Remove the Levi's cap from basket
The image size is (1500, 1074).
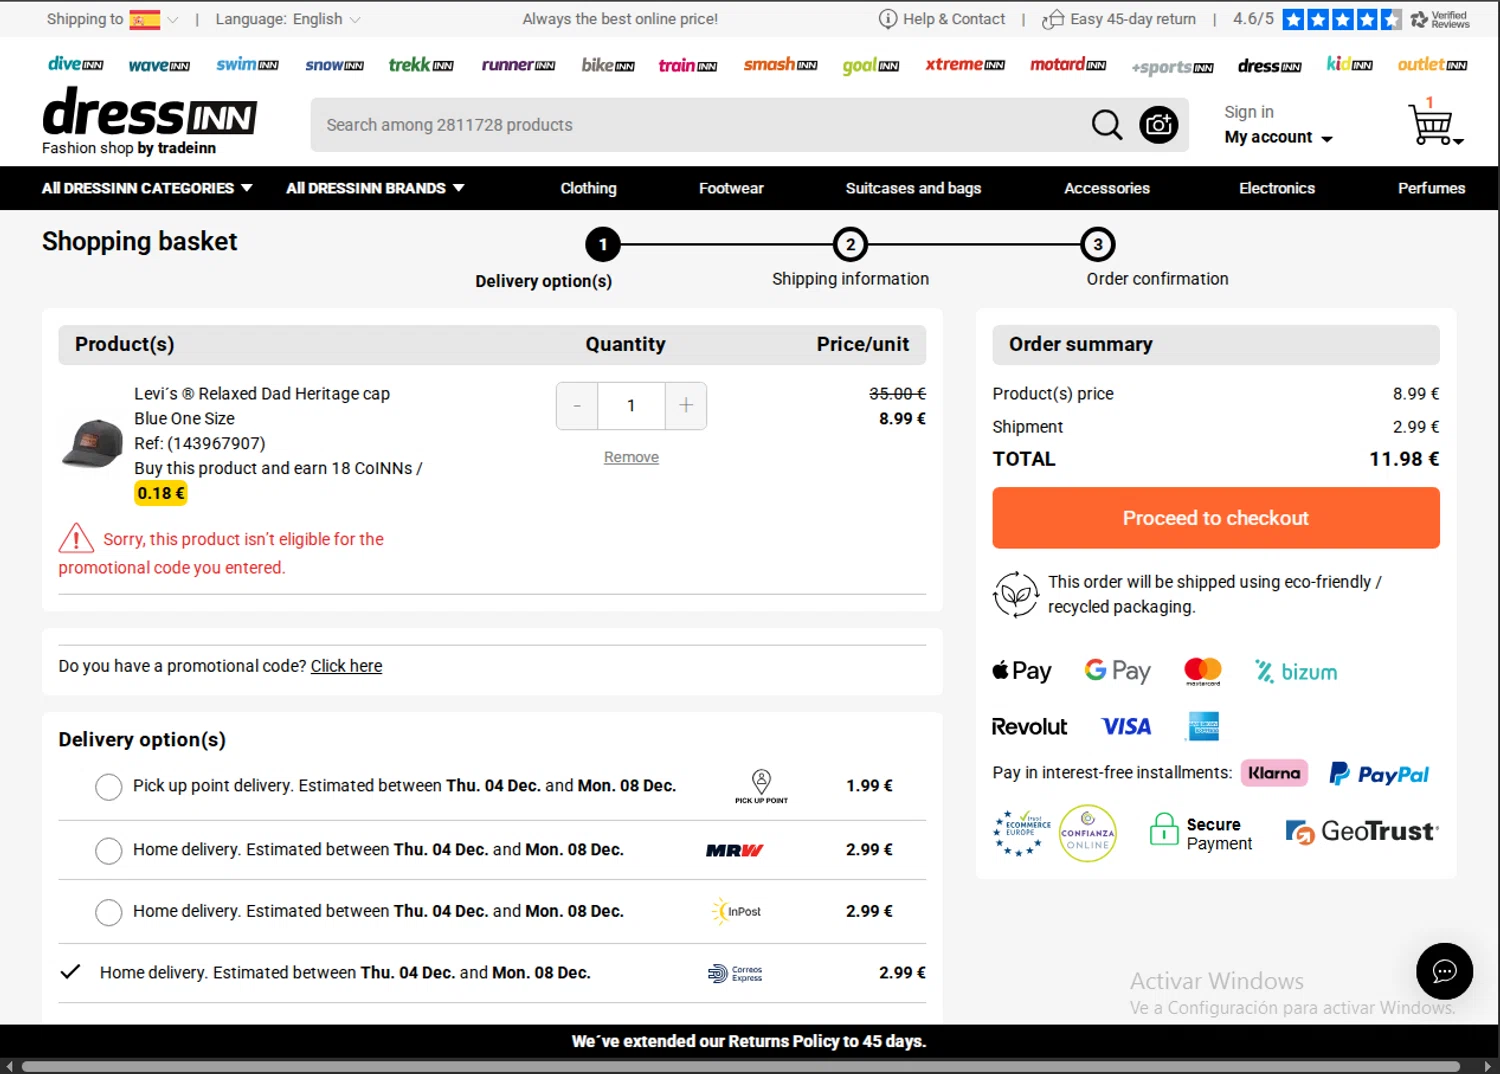(x=631, y=457)
